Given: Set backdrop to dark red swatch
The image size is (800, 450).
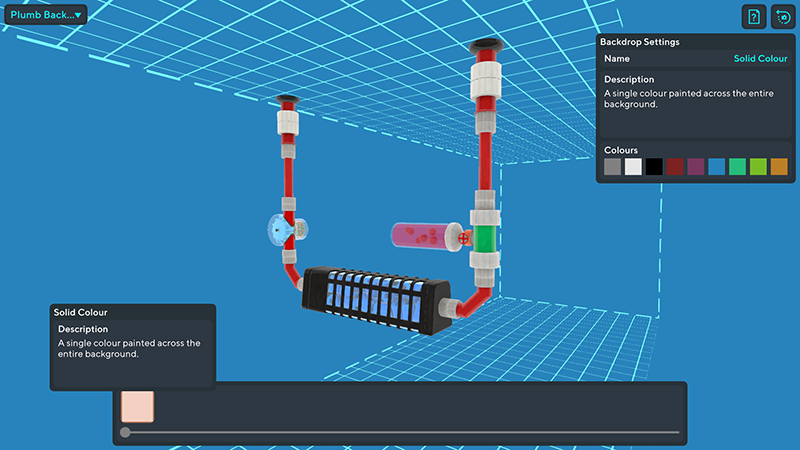Looking at the screenshot, I should tap(675, 167).
